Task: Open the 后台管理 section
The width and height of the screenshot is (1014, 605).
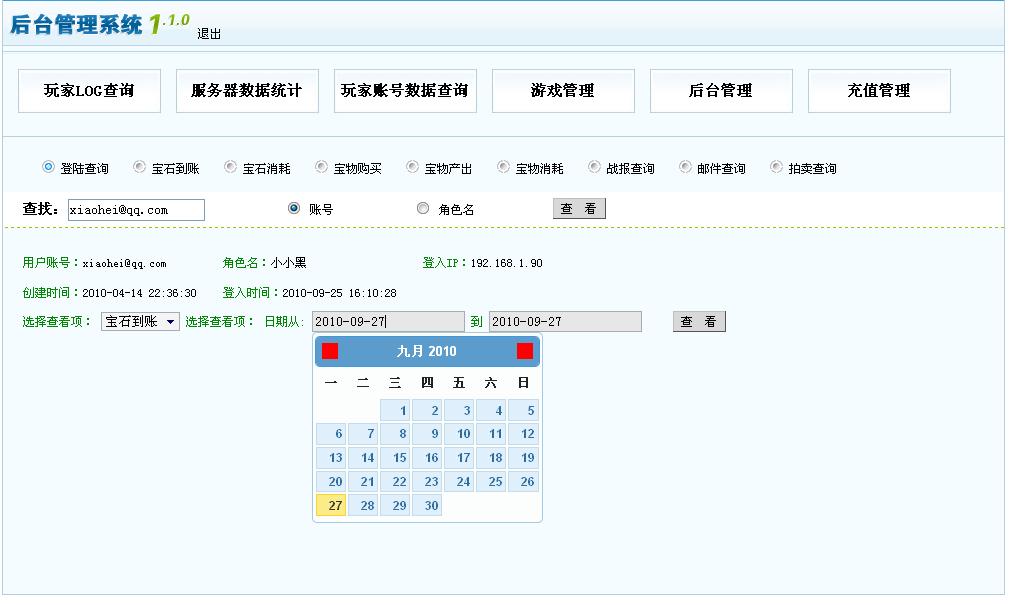Action: [x=721, y=90]
